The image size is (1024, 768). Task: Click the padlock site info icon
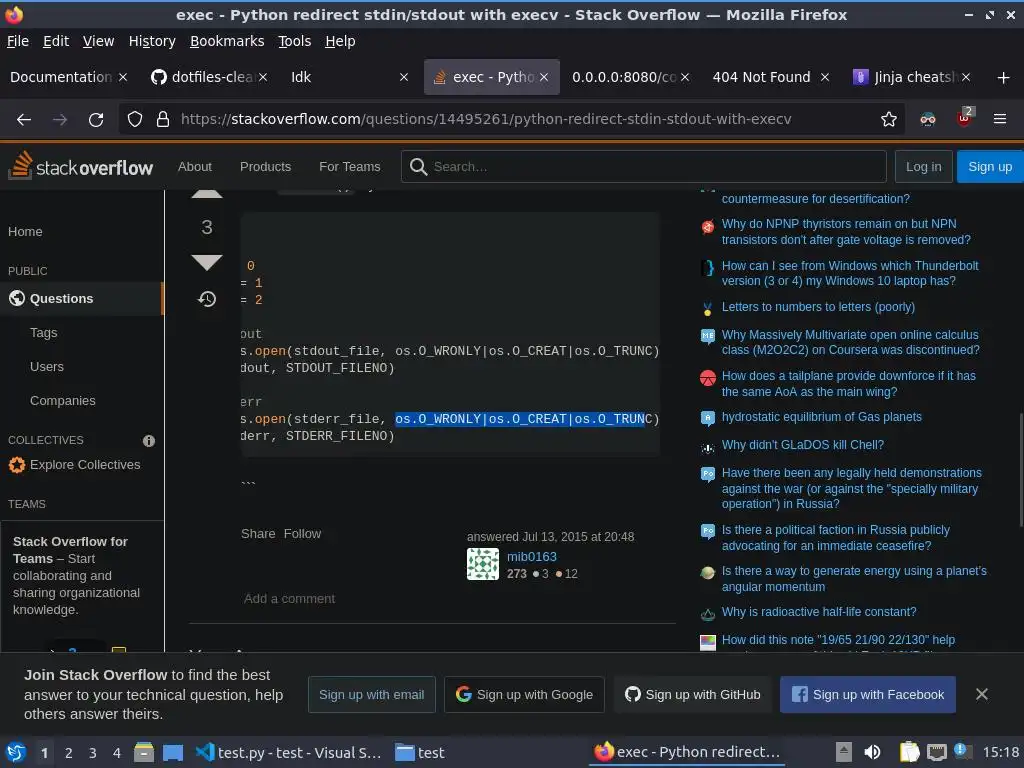coord(163,120)
